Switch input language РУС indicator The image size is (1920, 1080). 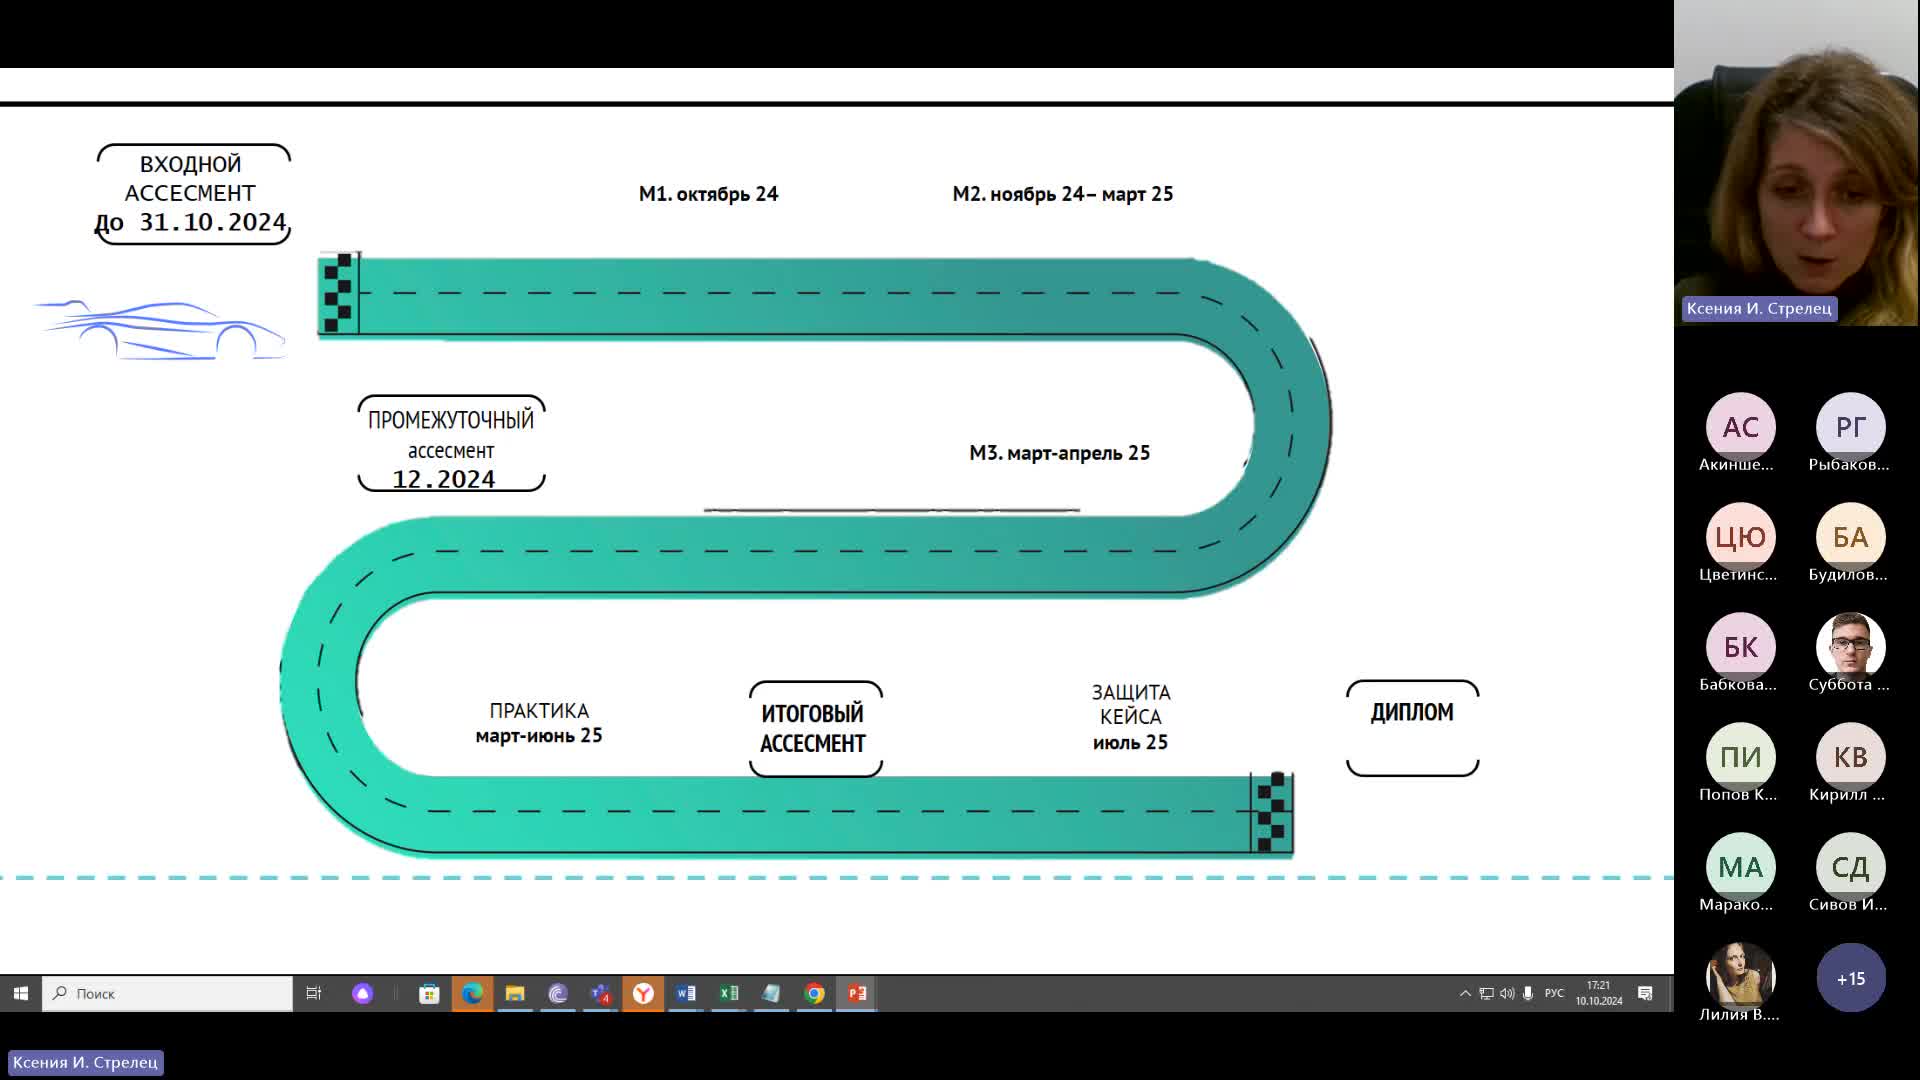(x=1554, y=993)
